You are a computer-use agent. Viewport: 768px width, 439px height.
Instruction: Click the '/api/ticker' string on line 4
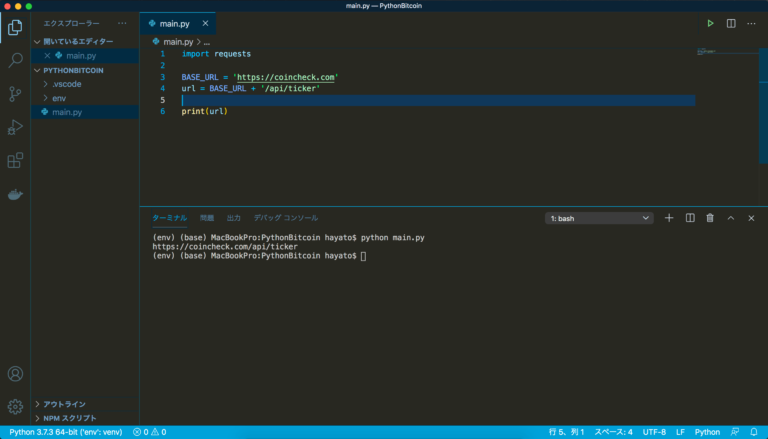pyautogui.click(x=290, y=89)
